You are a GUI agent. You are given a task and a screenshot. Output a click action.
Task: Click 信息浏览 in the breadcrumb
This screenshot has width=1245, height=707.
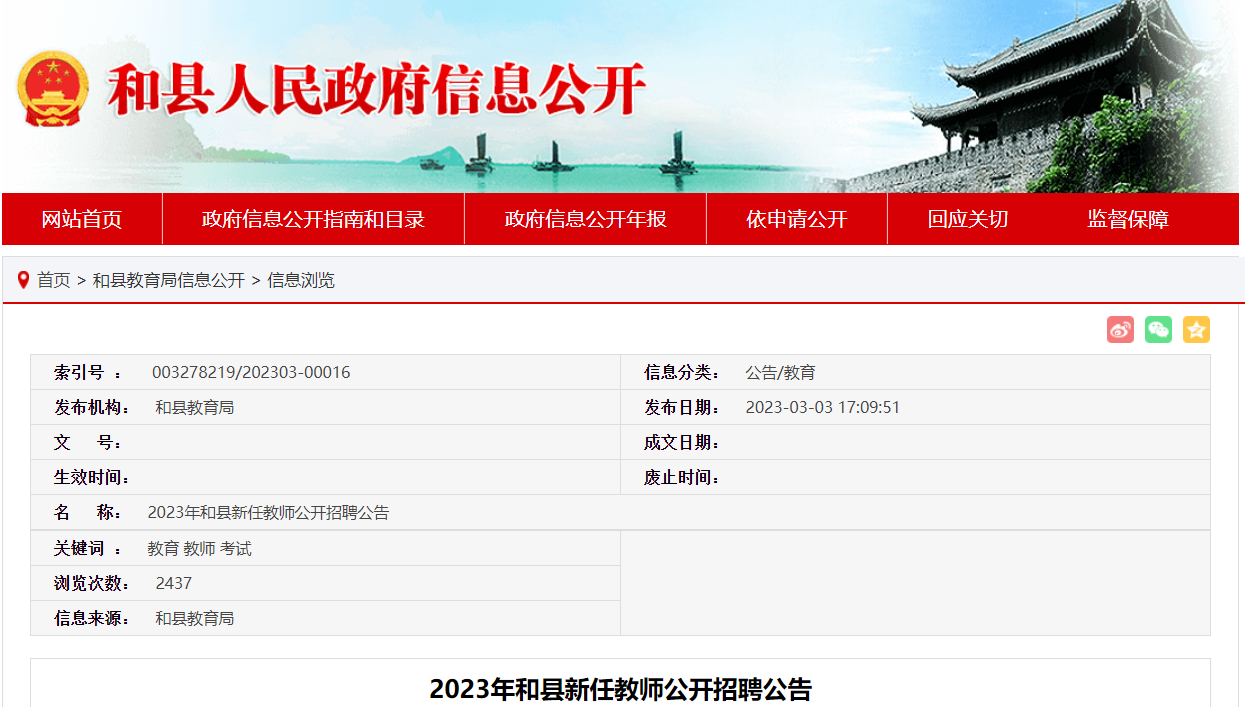301,280
